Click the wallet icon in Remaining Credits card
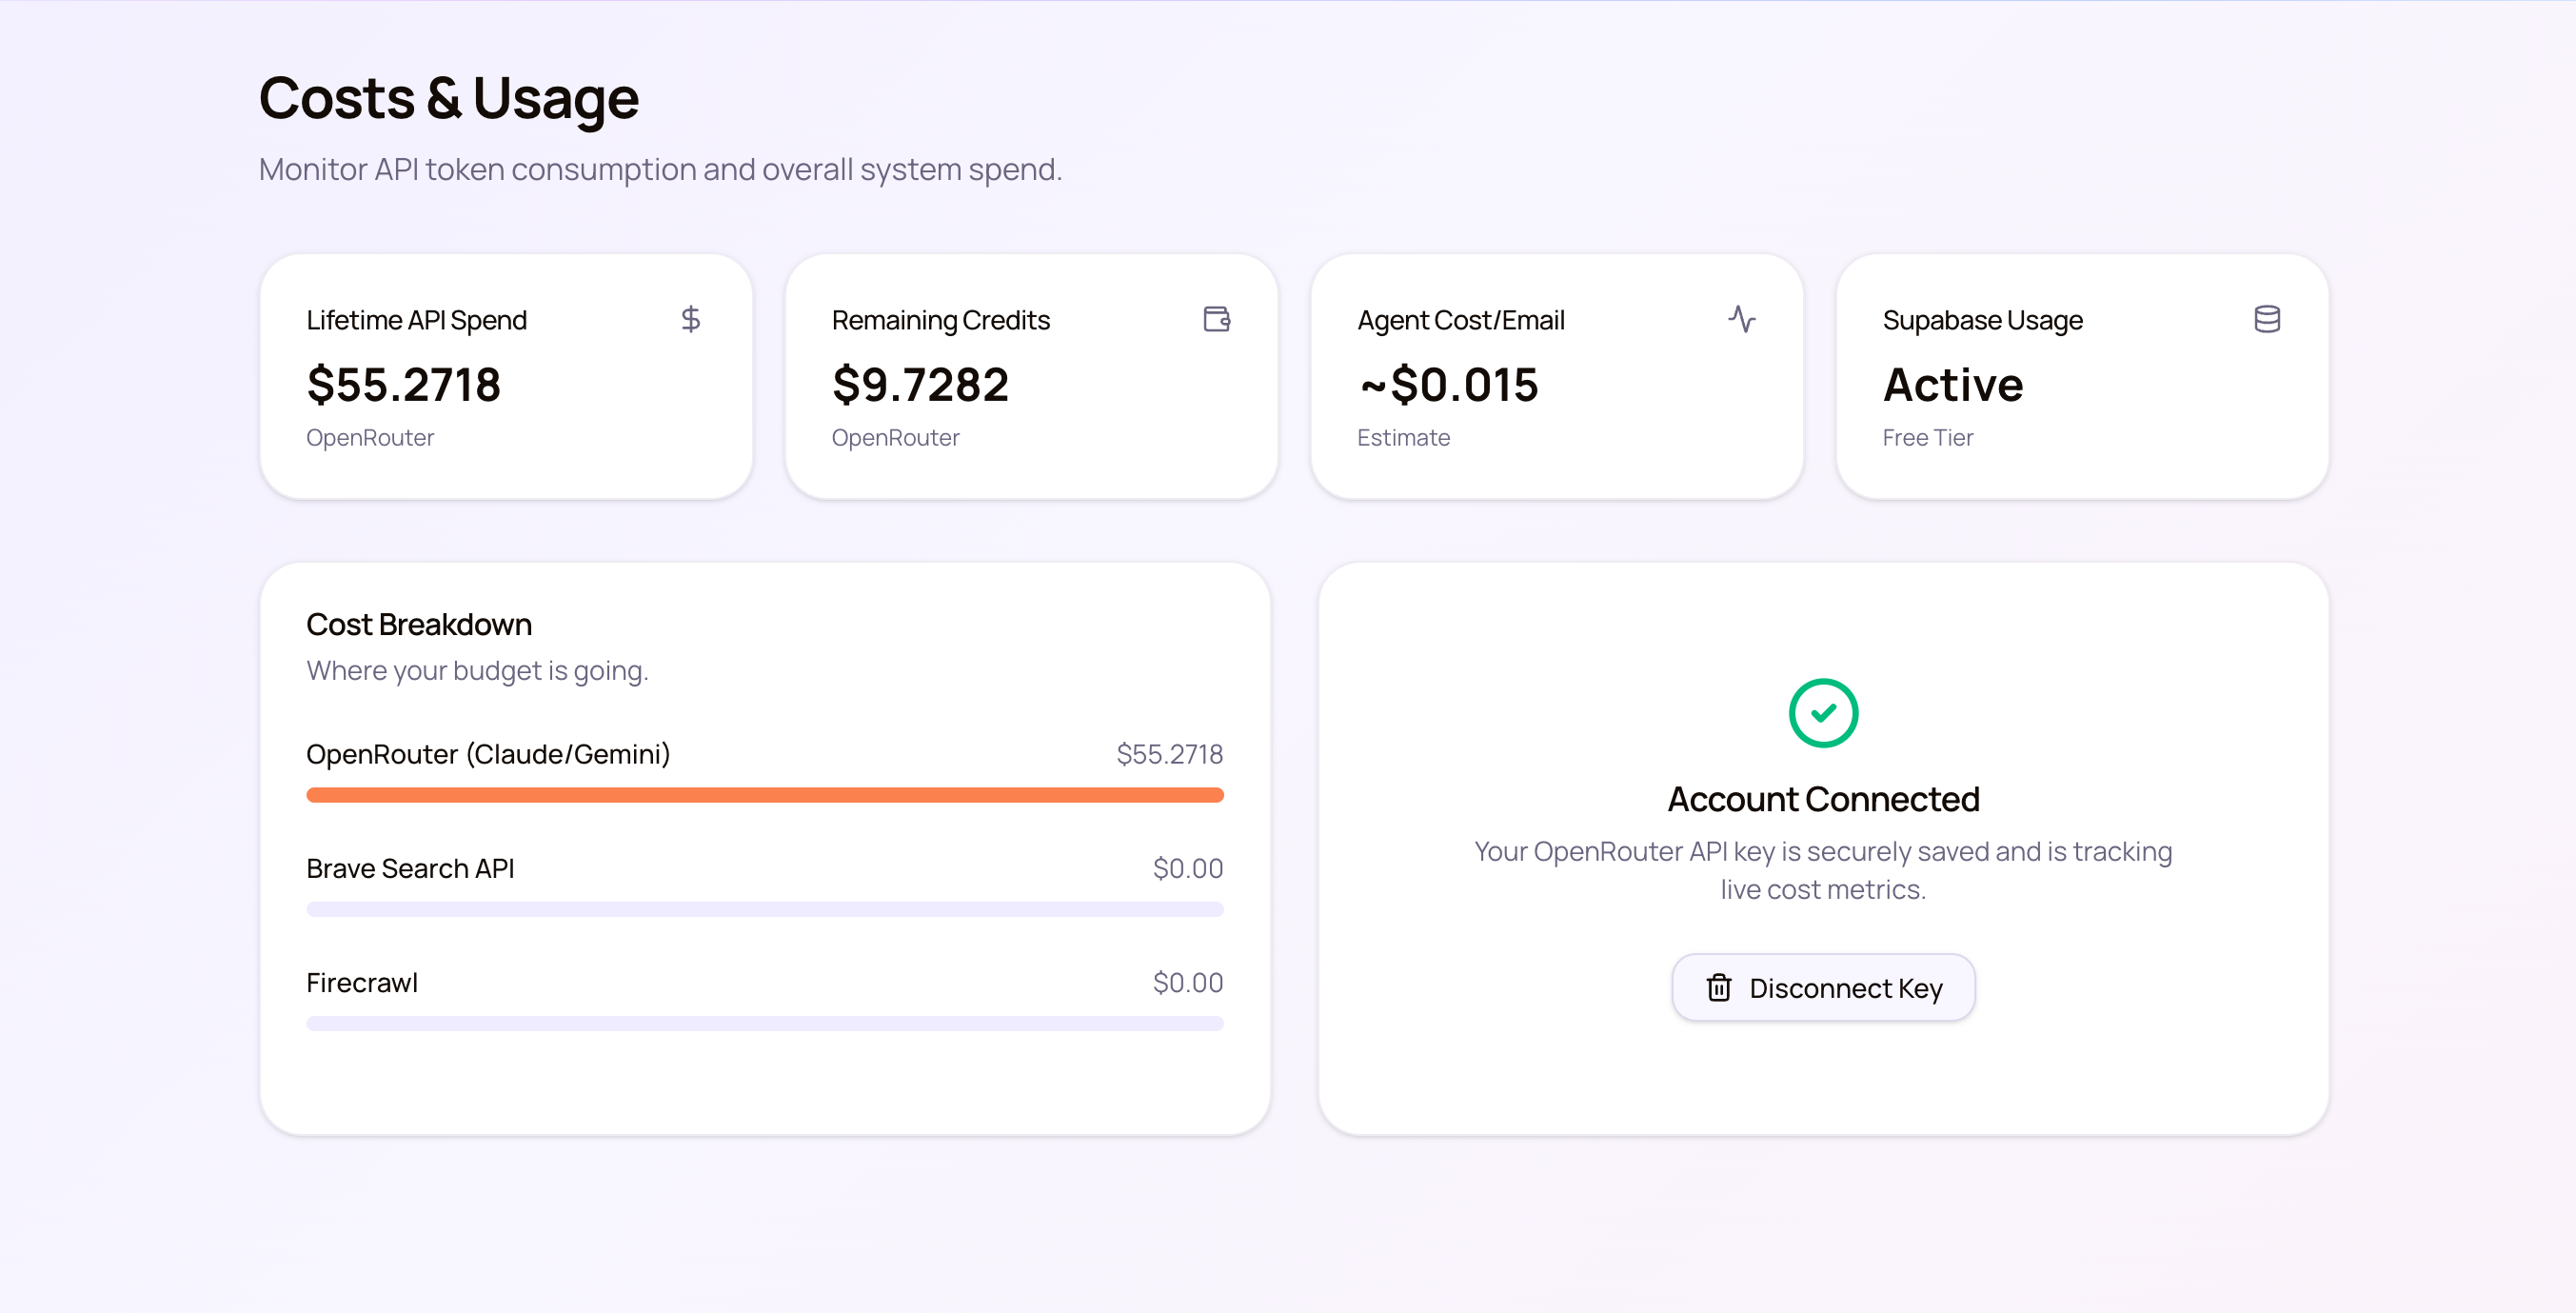This screenshot has height=1313, width=2576. pos(1216,319)
